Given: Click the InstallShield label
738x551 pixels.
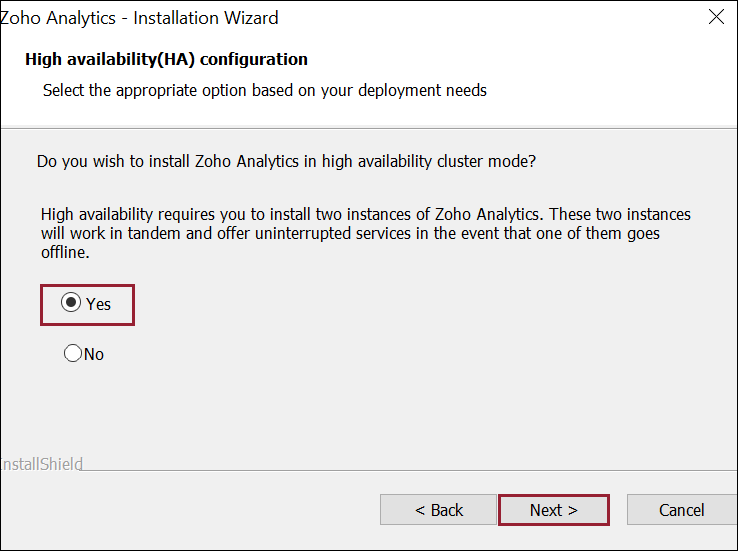Looking at the screenshot, I should pyautogui.click(x=41, y=464).
